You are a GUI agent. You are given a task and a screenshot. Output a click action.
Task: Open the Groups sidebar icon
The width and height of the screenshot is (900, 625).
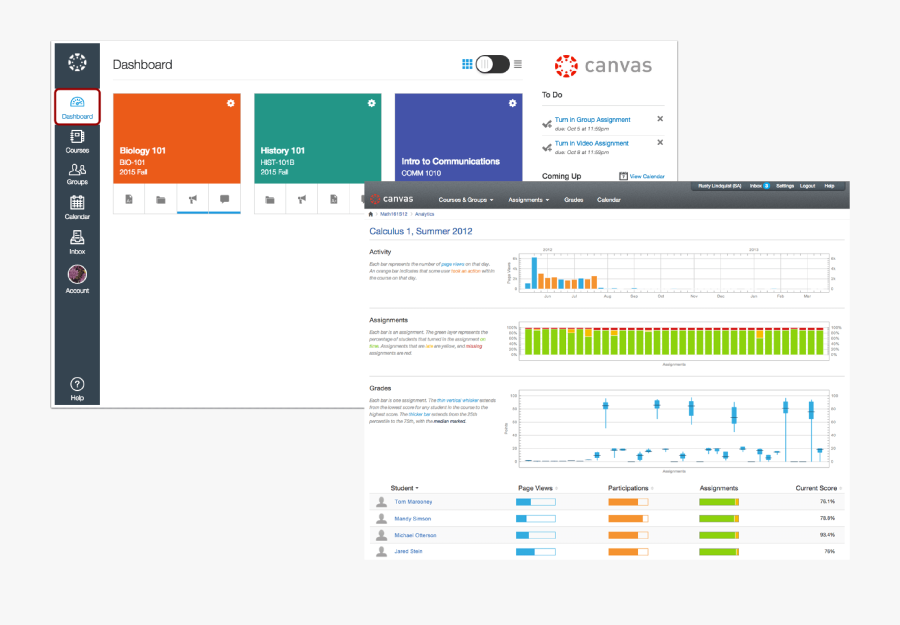pyautogui.click(x=77, y=174)
